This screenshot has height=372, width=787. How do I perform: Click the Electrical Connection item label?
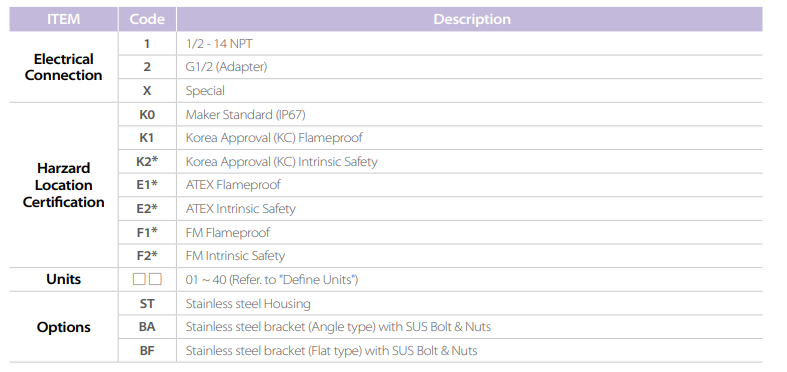coord(63,67)
